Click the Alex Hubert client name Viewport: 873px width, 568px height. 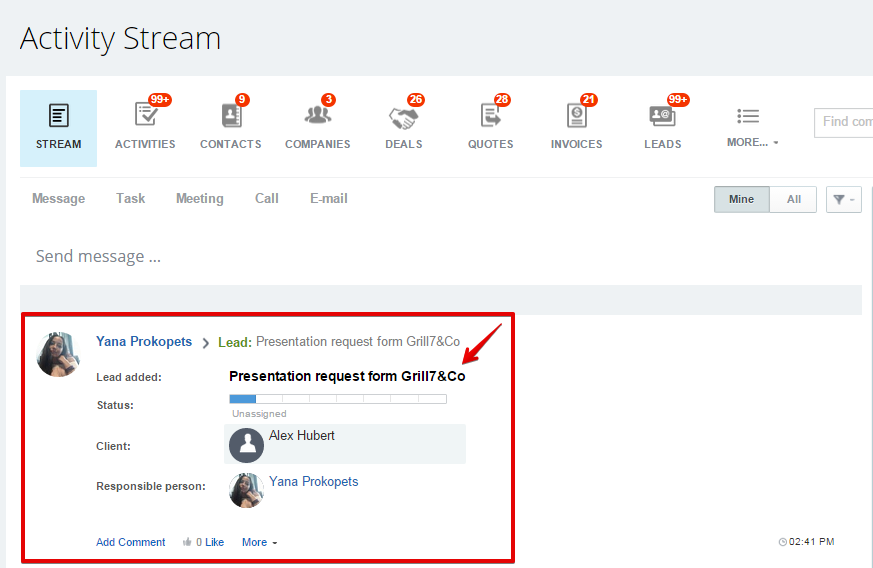(301, 435)
